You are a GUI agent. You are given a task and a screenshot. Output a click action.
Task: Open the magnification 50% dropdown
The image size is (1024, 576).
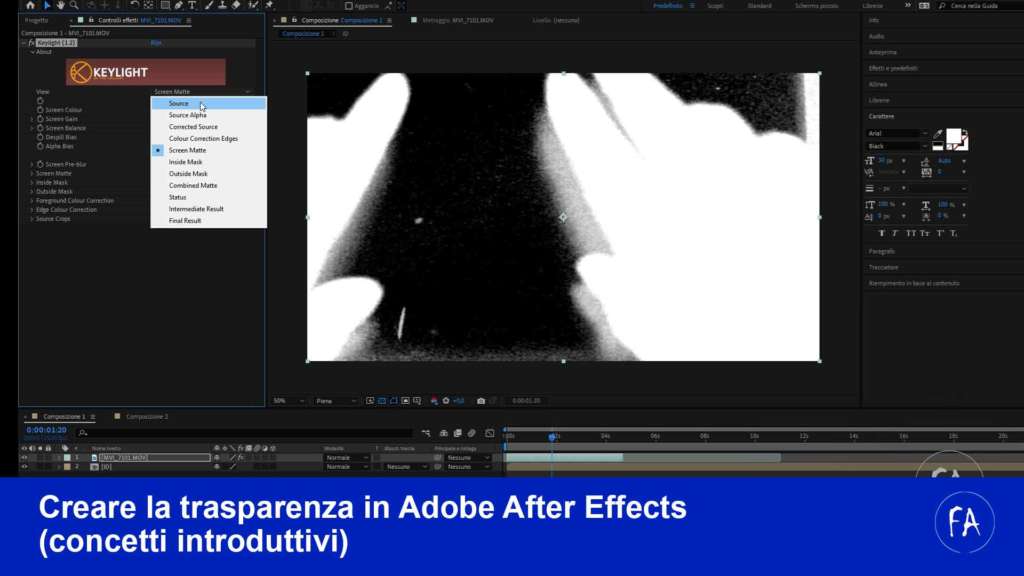[x=289, y=401]
